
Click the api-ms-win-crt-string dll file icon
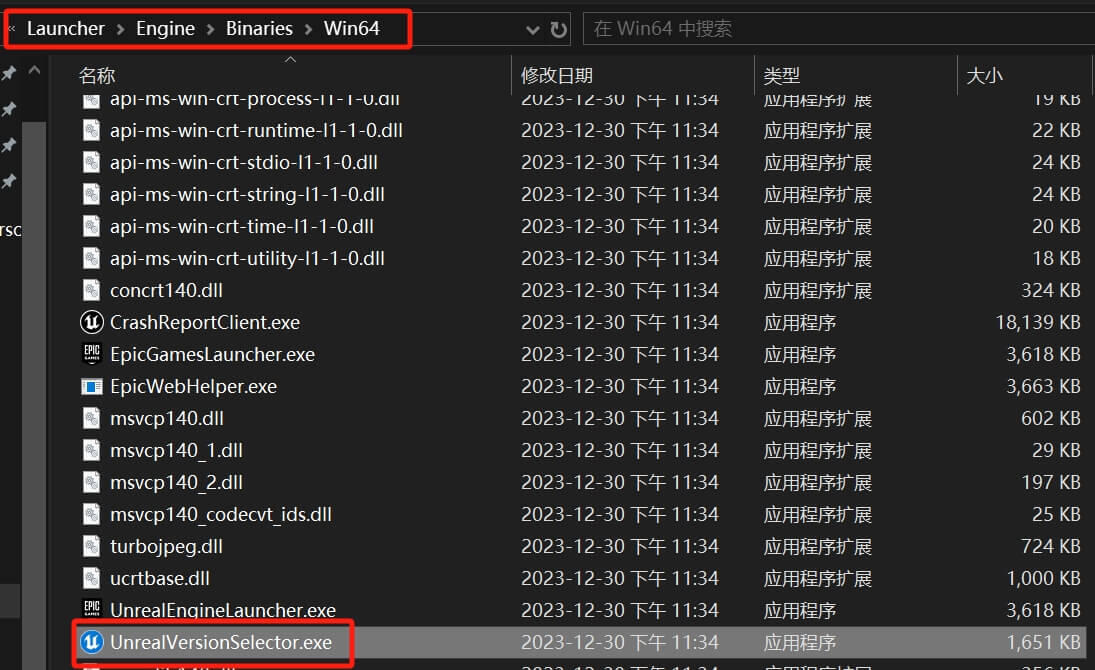91,194
